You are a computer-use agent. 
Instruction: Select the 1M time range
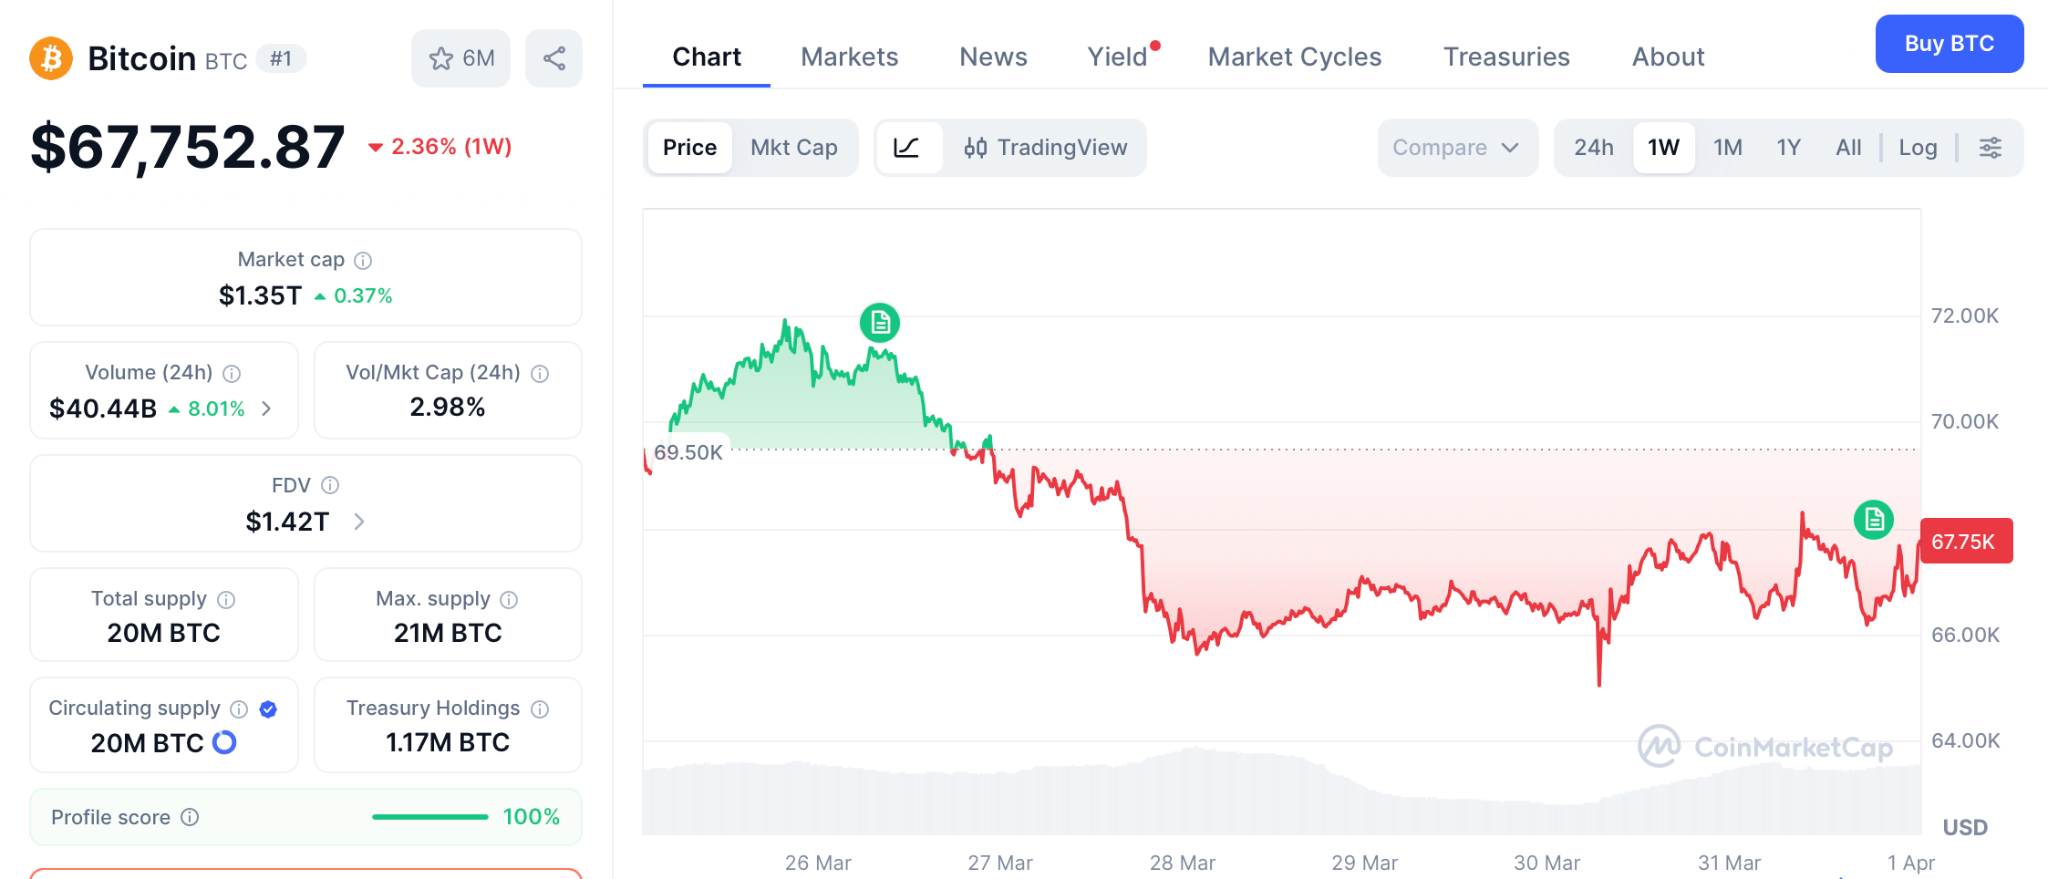point(1727,148)
